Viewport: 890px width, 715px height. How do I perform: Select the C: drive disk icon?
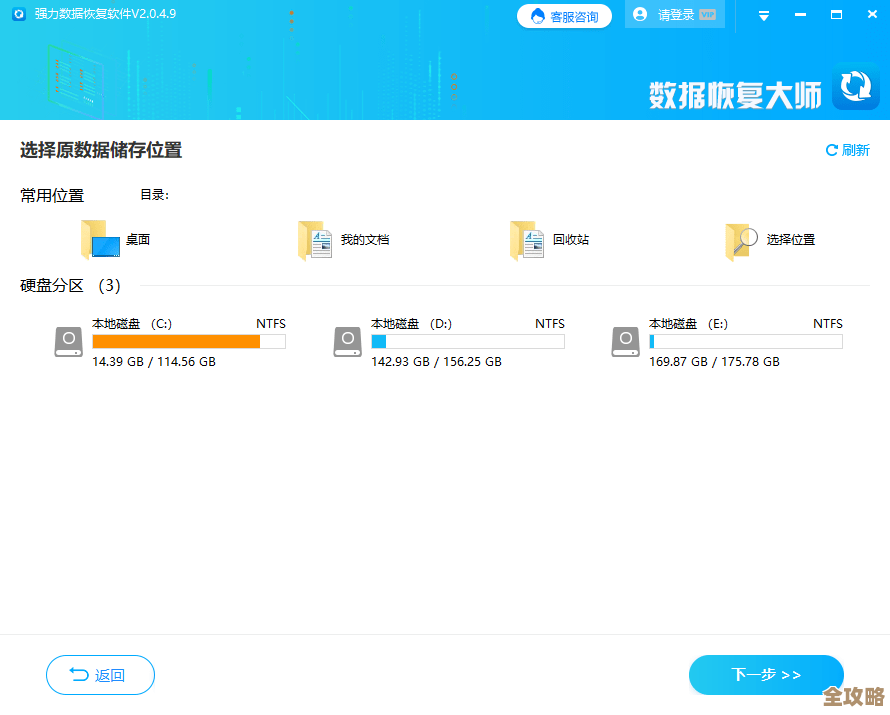click(x=68, y=341)
